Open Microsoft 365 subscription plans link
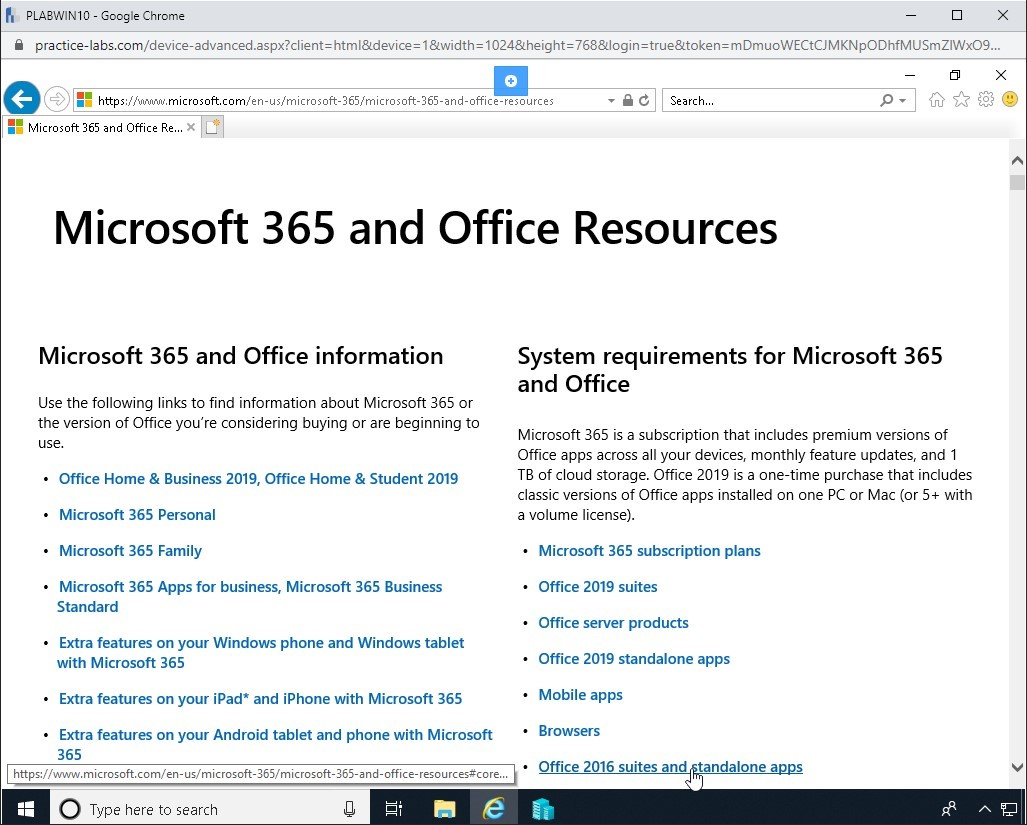The image size is (1027, 825). 649,551
